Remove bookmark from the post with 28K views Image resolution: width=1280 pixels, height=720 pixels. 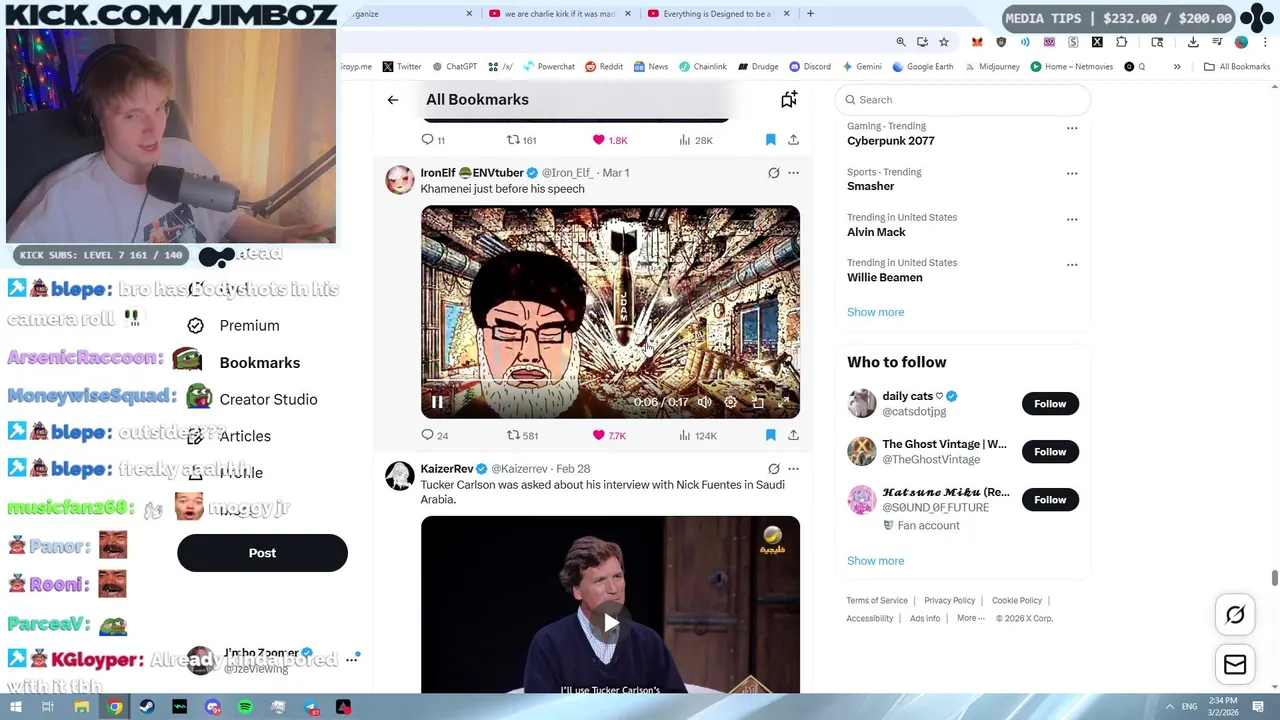point(770,140)
